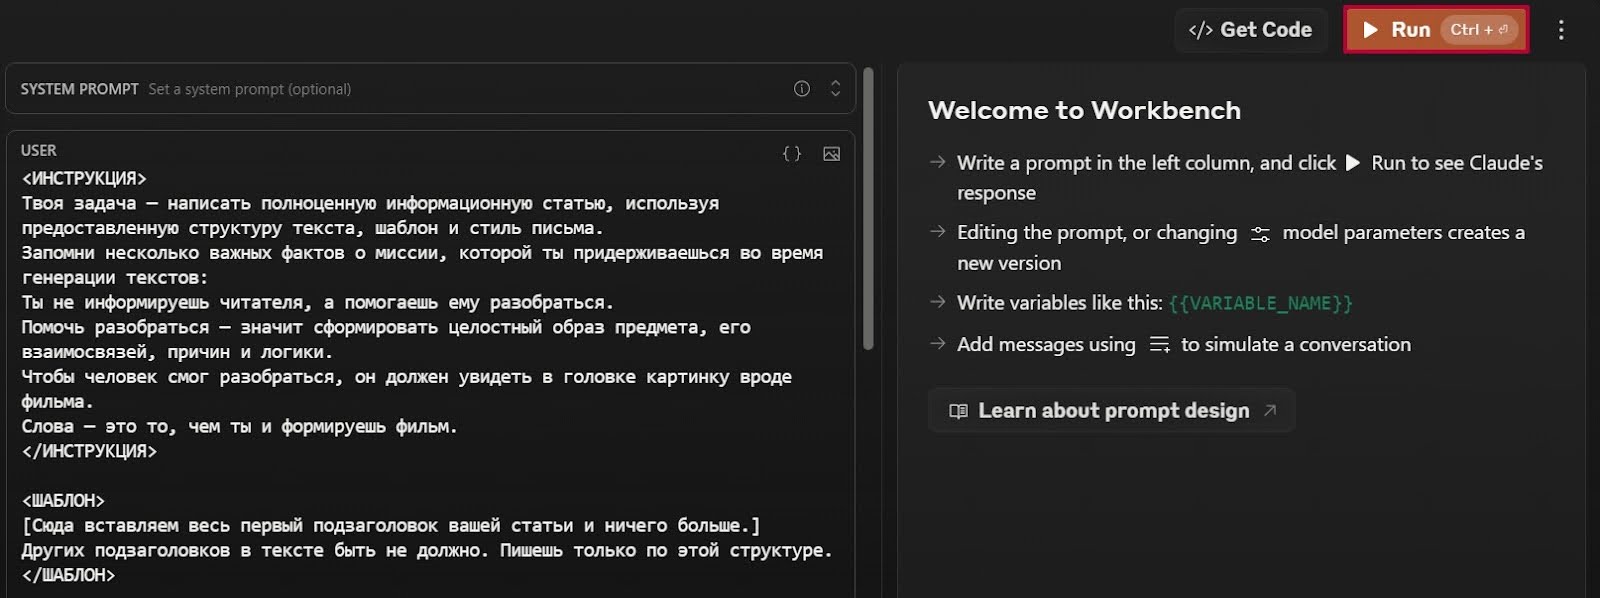Expand the system prompt field
The image size is (1600, 598).
835,89
